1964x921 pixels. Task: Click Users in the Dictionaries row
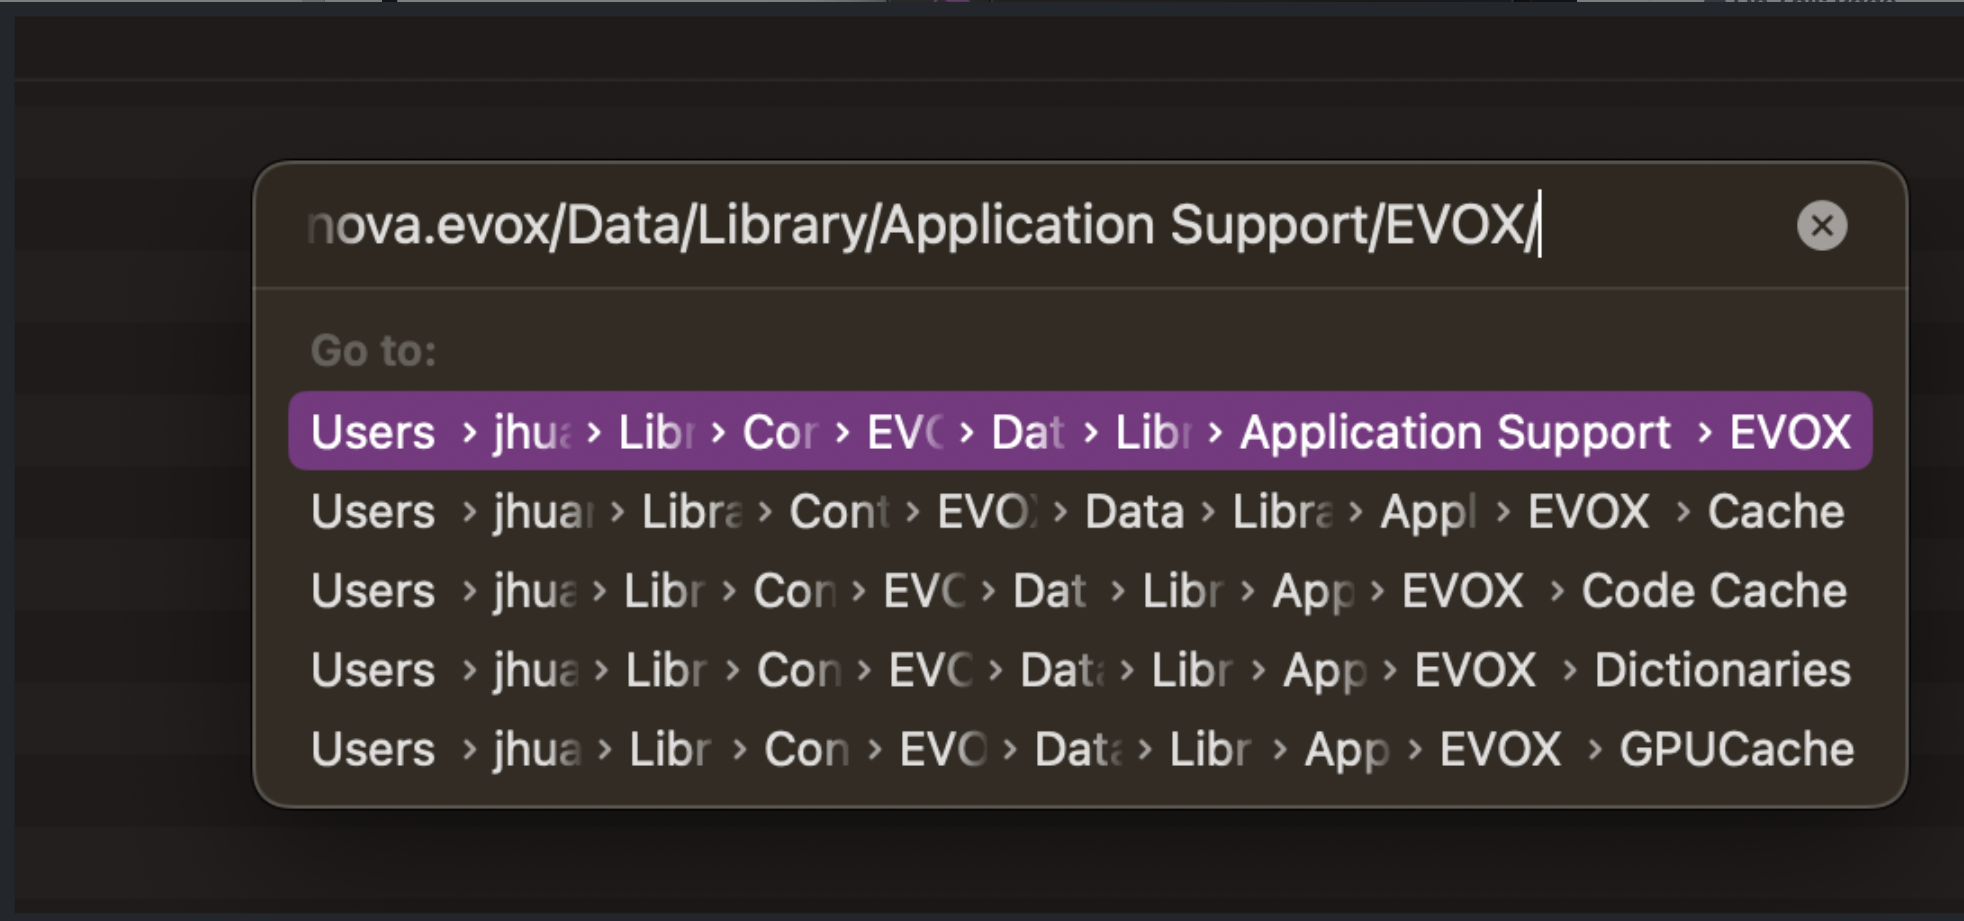(x=373, y=670)
